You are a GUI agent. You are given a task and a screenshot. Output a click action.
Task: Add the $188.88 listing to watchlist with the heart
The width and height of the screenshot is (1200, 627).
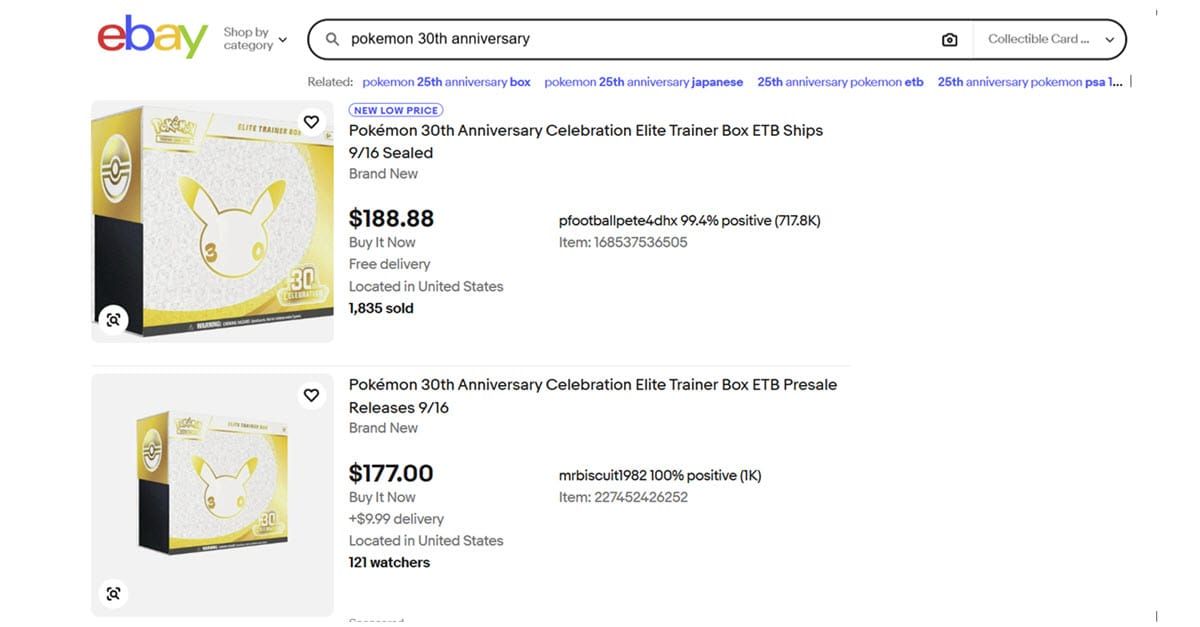click(x=311, y=122)
